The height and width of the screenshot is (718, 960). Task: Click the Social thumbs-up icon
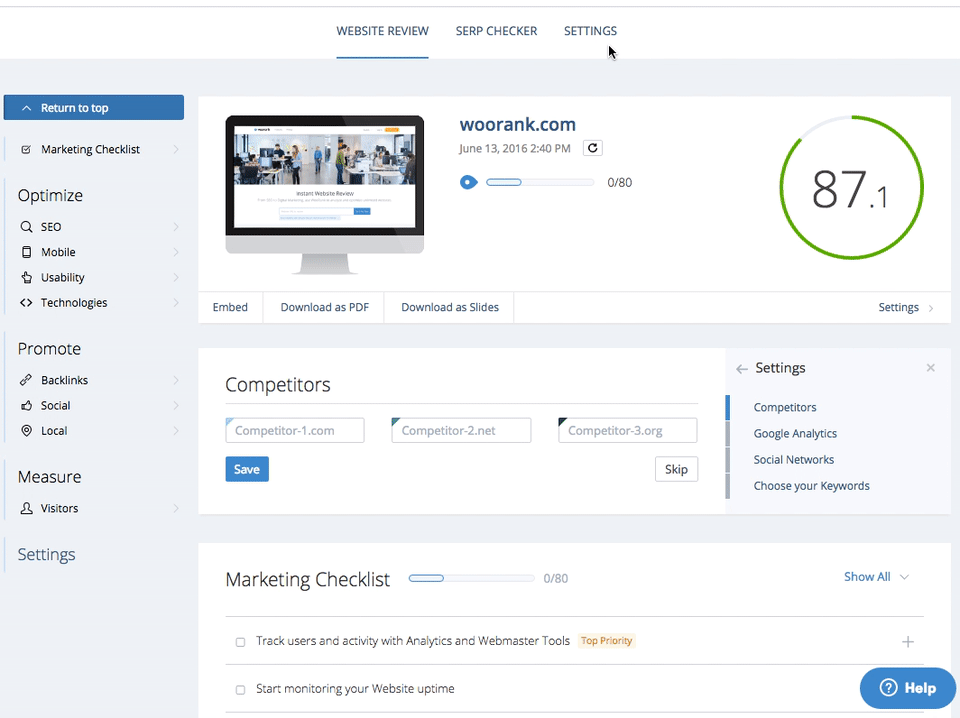pyautogui.click(x=26, y=406)
